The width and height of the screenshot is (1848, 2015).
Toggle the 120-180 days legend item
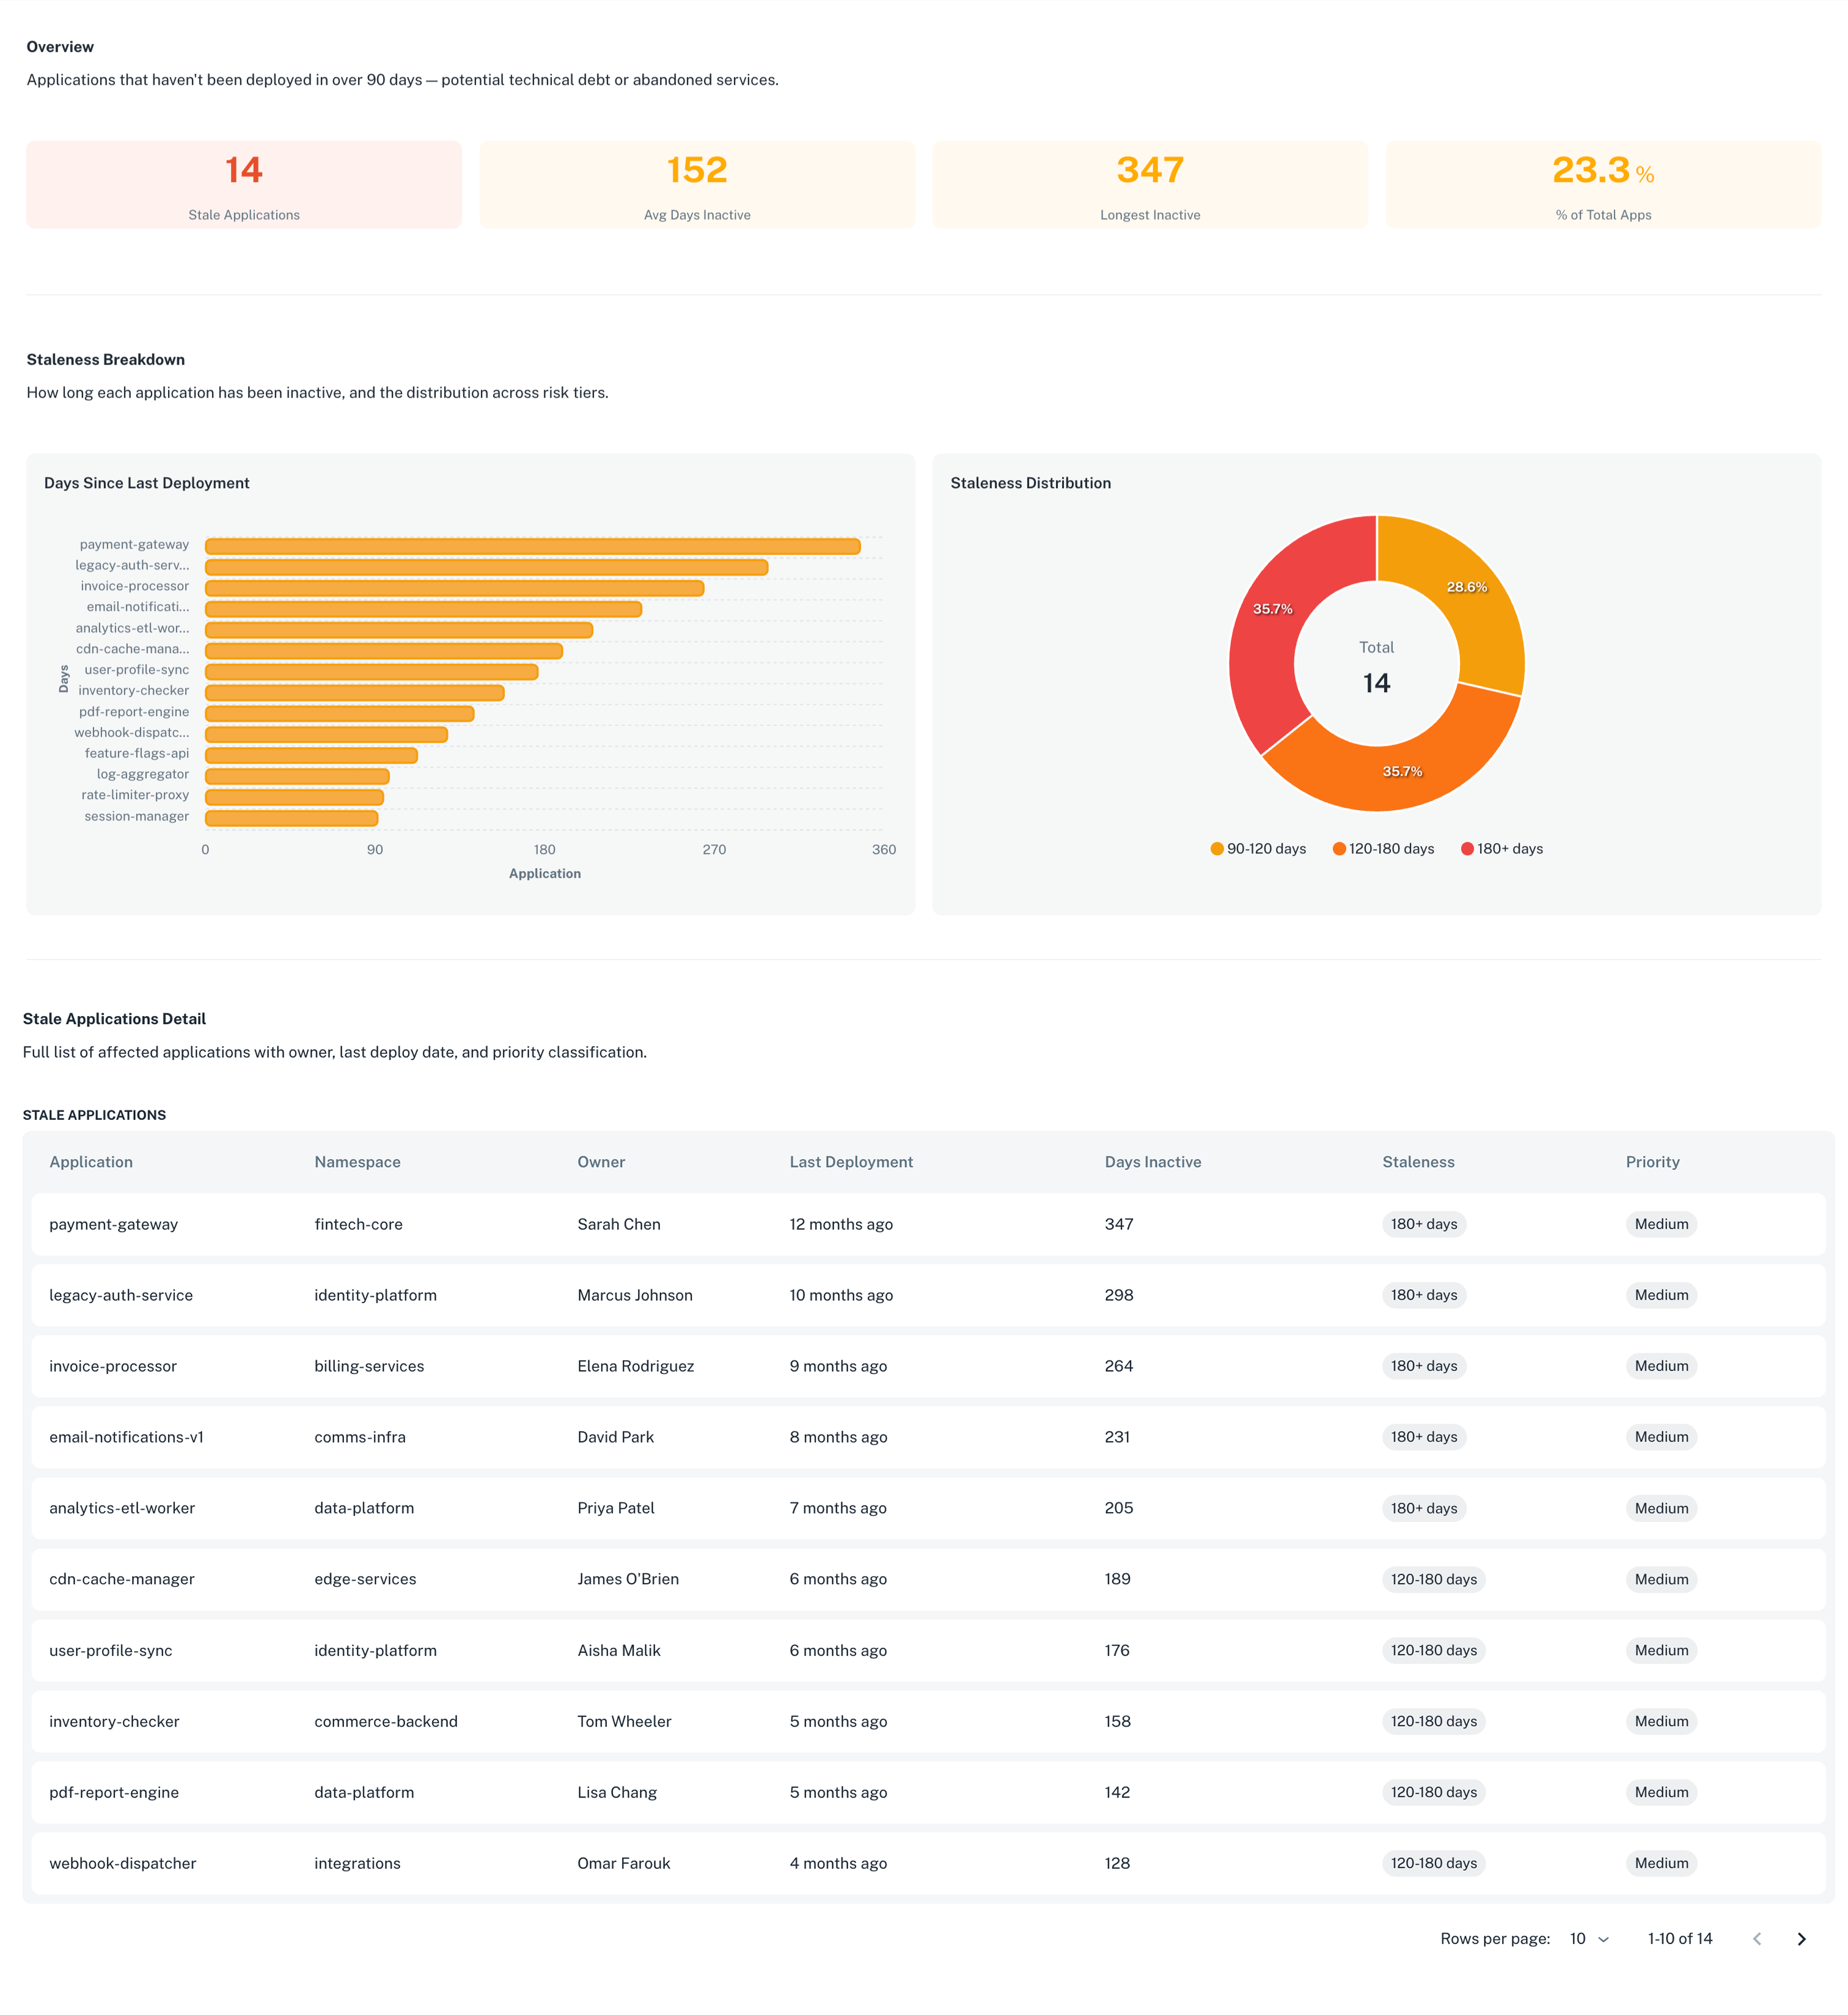pos(1384,848)
